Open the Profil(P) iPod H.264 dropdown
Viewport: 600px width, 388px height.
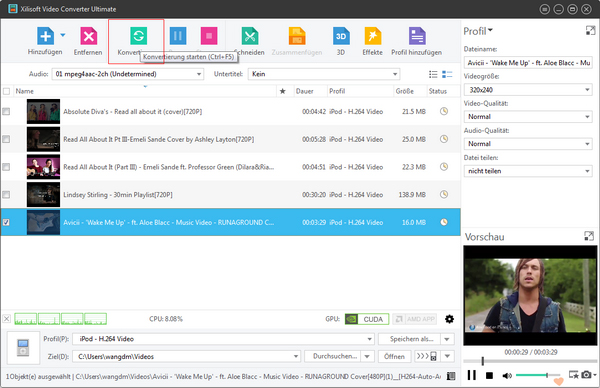[x=223, y=339]
